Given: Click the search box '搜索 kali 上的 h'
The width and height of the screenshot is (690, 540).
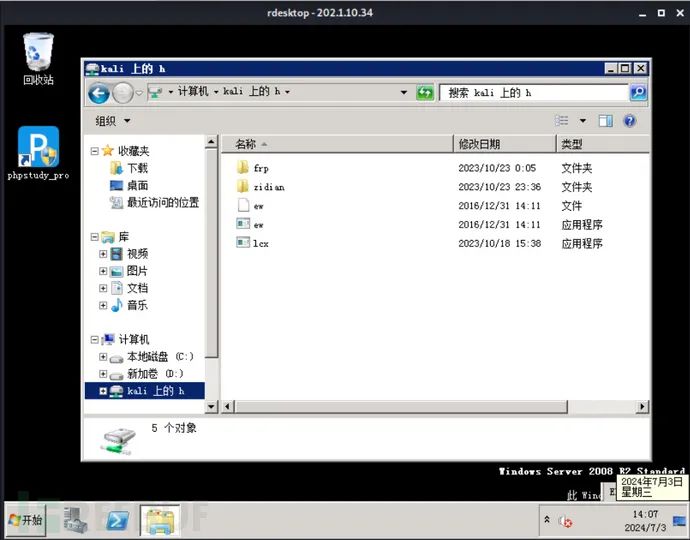Looking at the screenshot, I should tap(534, 93).
